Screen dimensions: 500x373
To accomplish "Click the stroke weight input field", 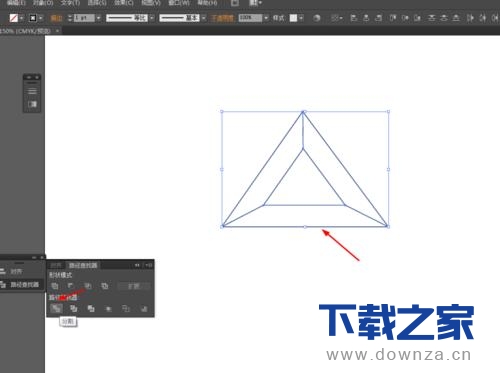I will click(x=84, y=18).
